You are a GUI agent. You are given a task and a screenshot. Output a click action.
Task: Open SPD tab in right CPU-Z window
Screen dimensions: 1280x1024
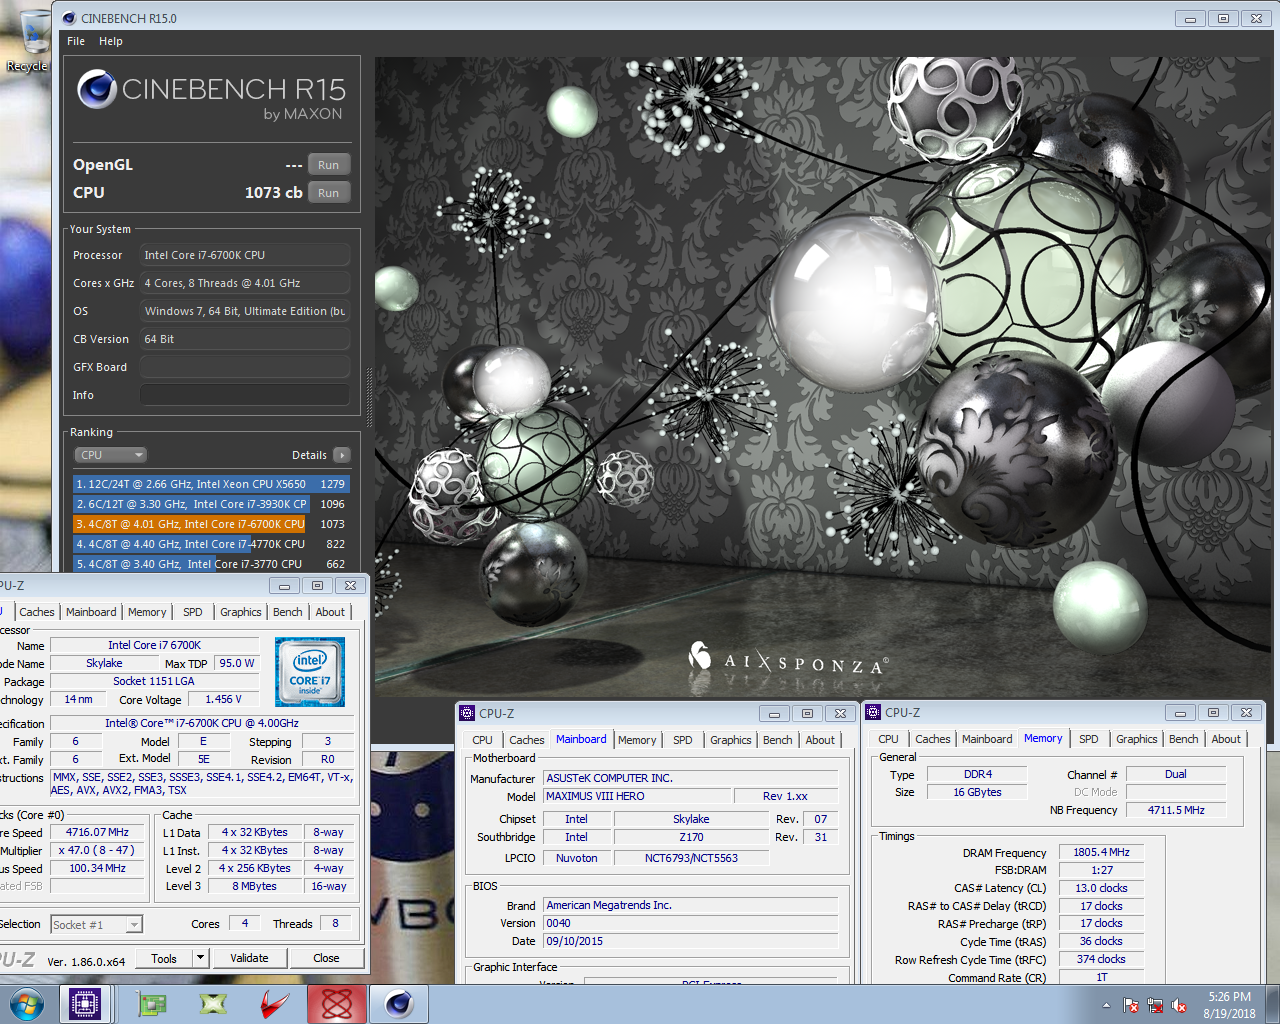click(x=1089, y=739)
